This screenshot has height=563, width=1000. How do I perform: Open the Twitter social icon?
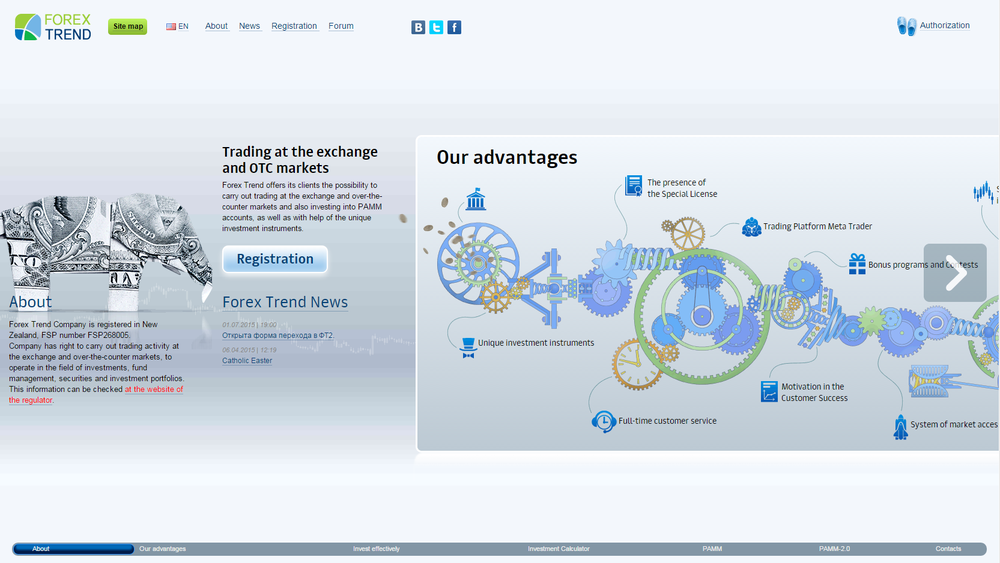(436, 27)
